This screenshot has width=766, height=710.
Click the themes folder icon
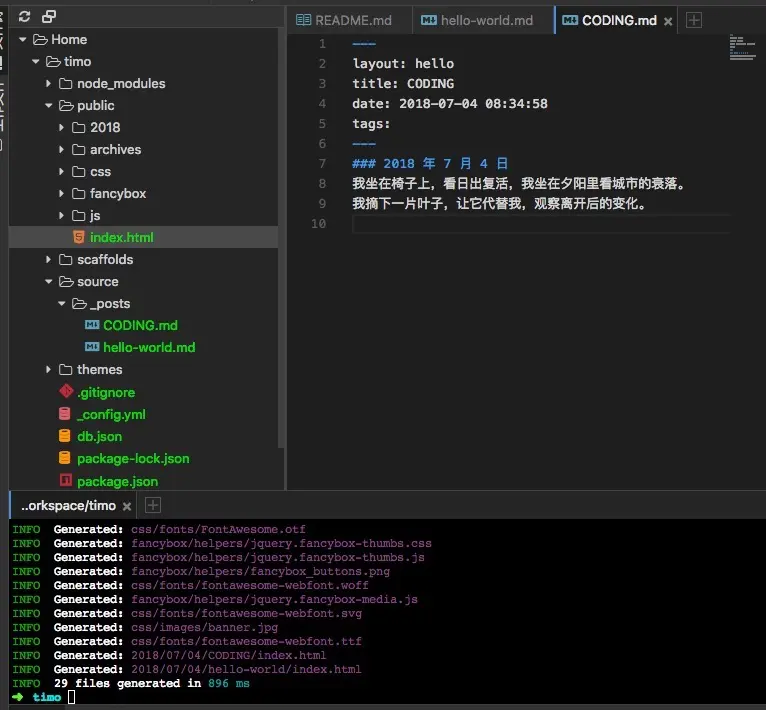pos(65,369)
